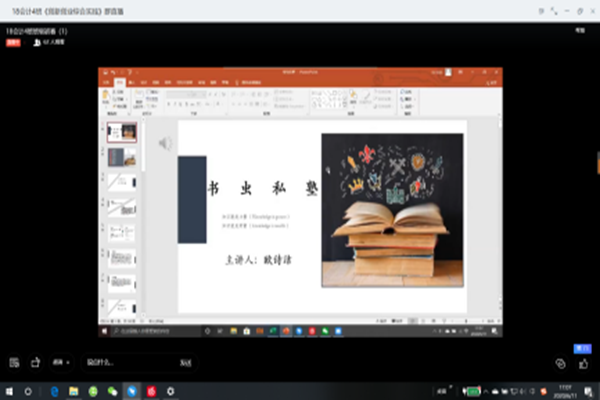Click the link icon beside the like button
600x400 pixels.
[560, 363]
